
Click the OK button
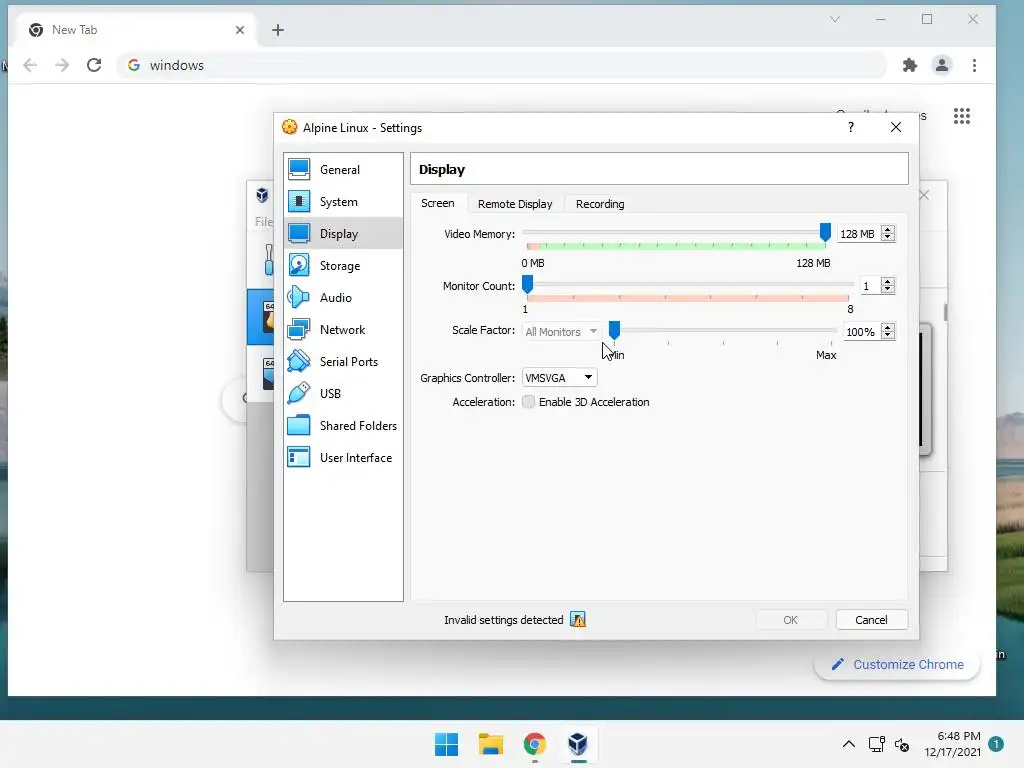coord(790,620)
